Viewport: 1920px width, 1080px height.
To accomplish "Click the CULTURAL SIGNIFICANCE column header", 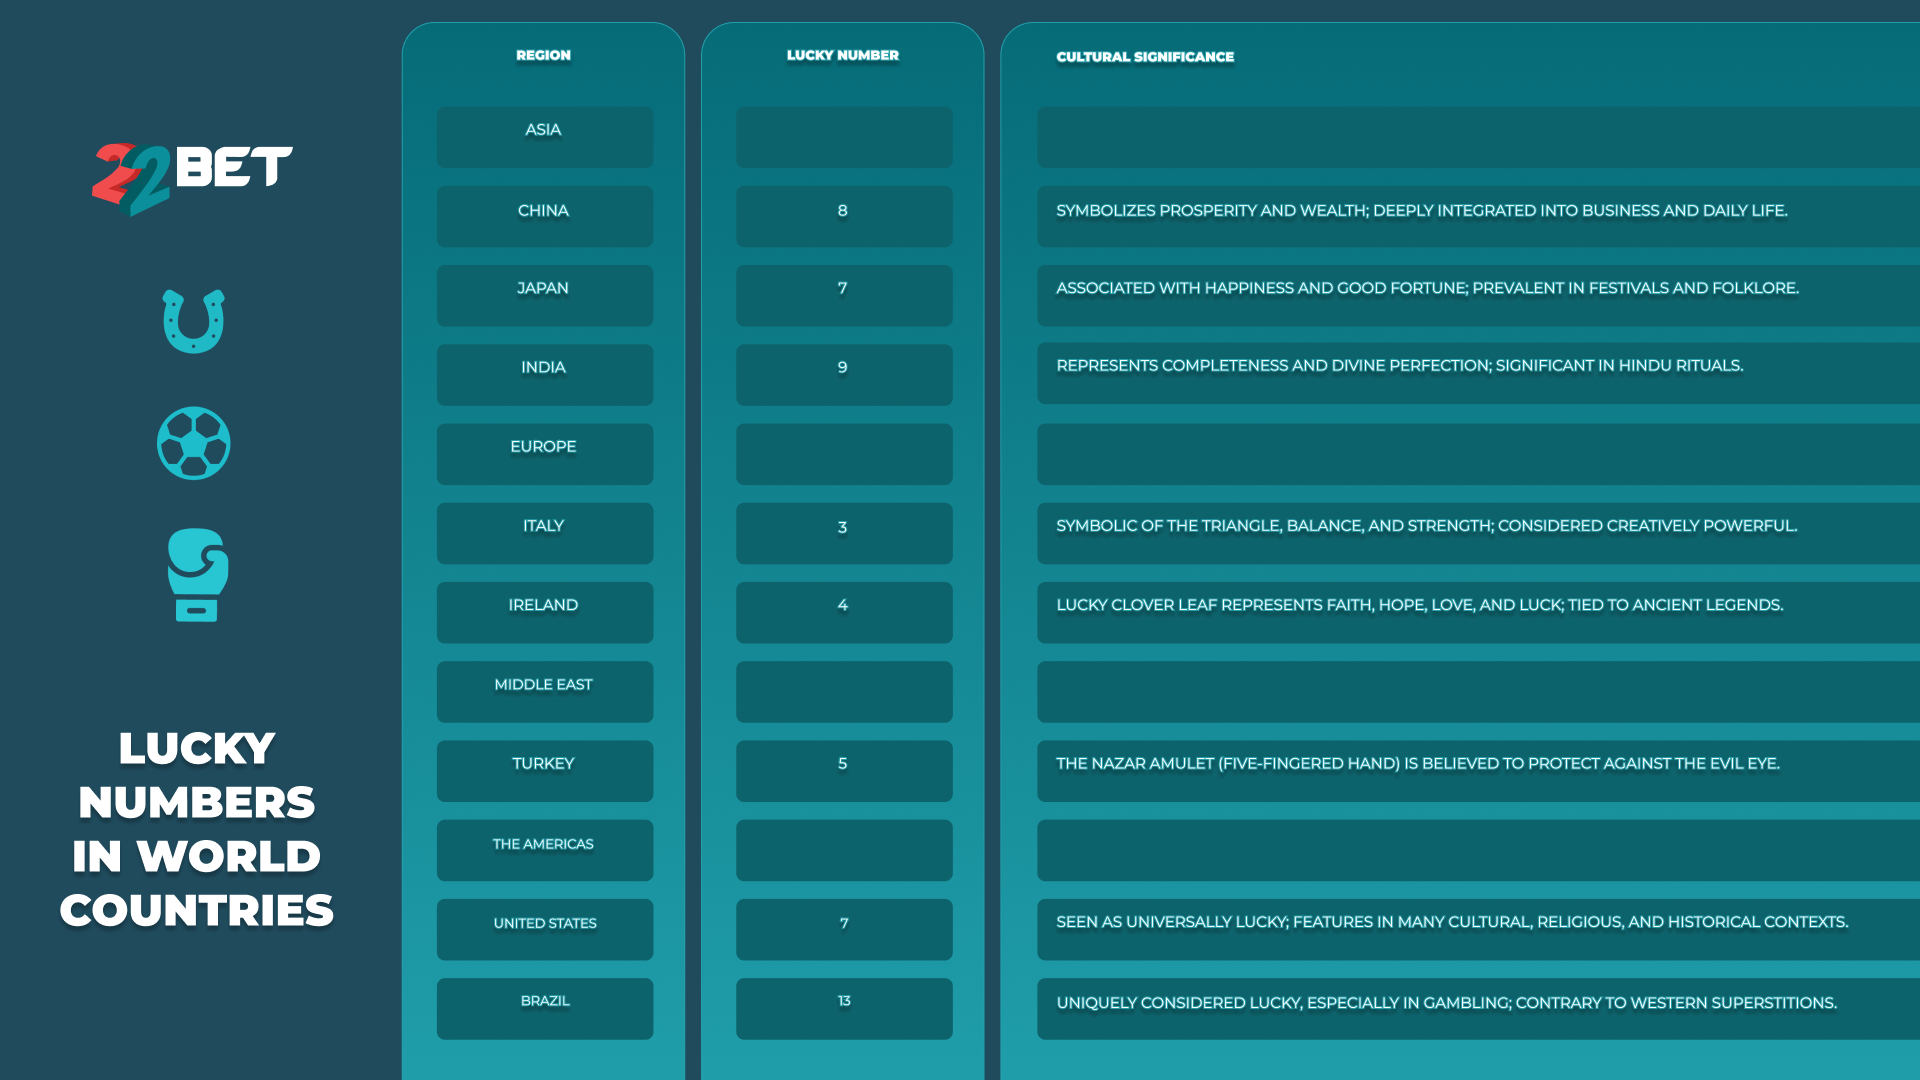I will pyautogui.click(x=1145, y=57).
